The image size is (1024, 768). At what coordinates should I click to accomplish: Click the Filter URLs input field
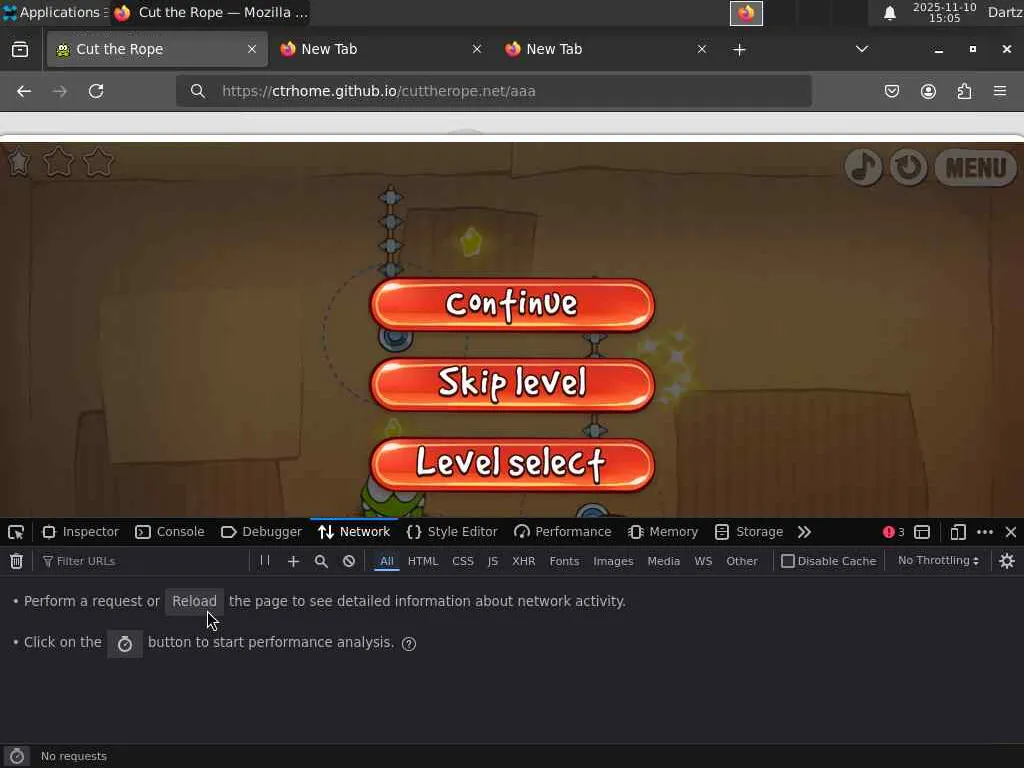pyautogui.click(x=144, y=561)
